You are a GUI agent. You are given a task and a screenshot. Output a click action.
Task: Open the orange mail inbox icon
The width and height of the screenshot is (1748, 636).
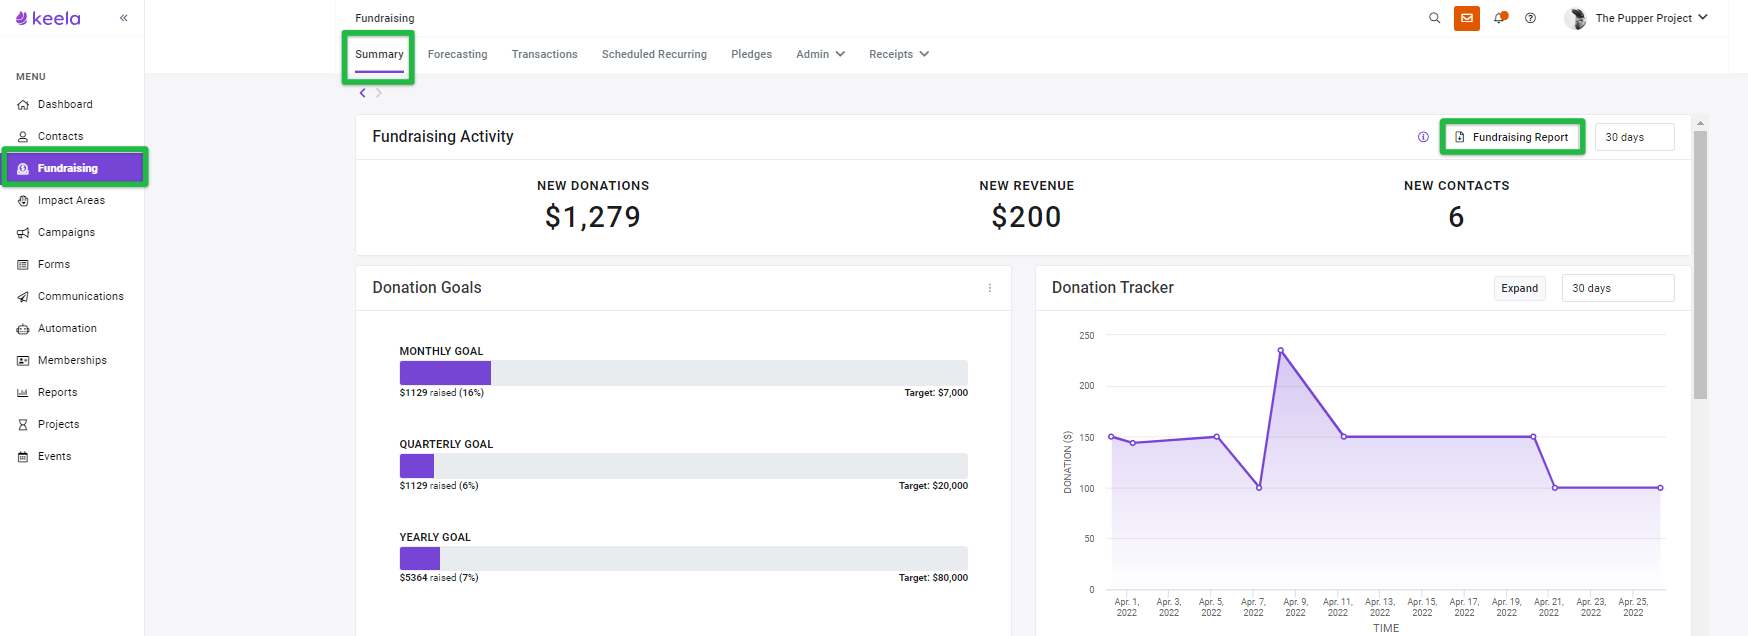[1467, 18]
